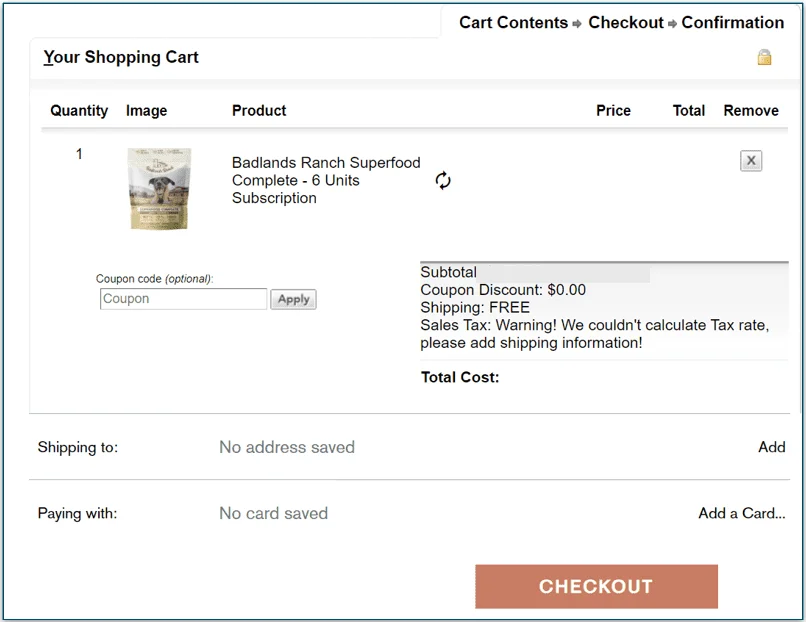Click the Quantity column header
806x622 pixels.
pyautogui.click(x=78, y=111)
